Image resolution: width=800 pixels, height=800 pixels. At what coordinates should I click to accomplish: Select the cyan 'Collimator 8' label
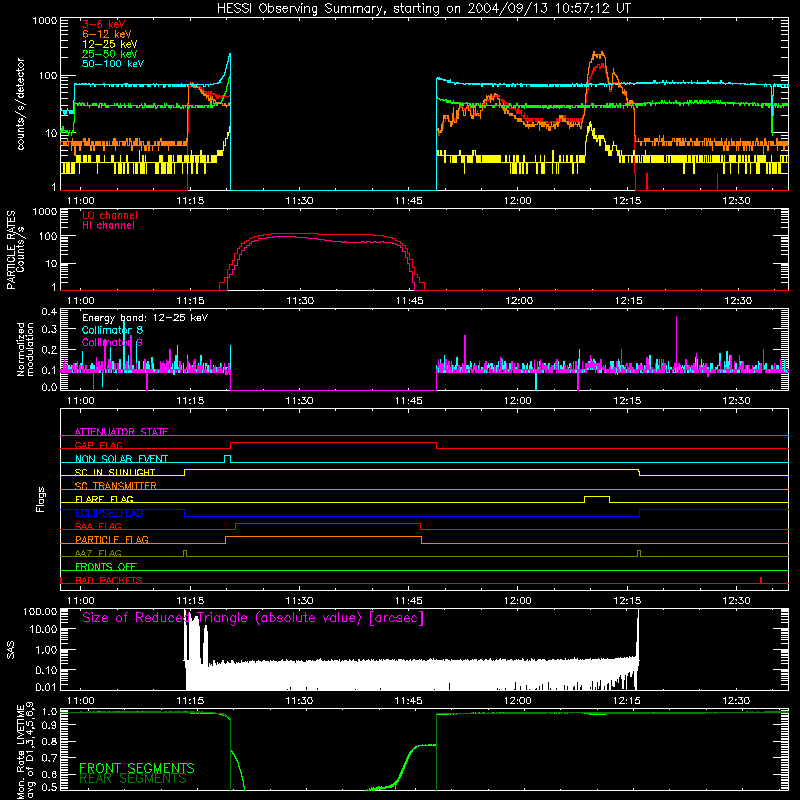112,330
